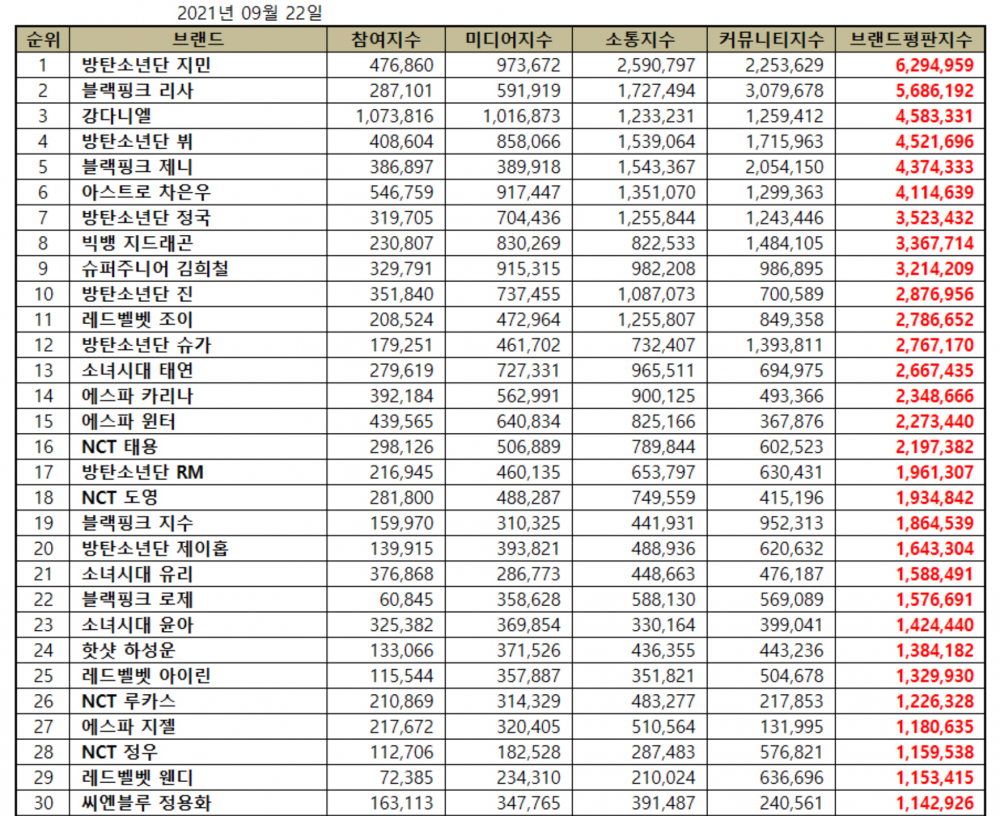Click red reputation score 4,114,639
The height and width of the screenshot is (816, 1000).
coord(934,192)
